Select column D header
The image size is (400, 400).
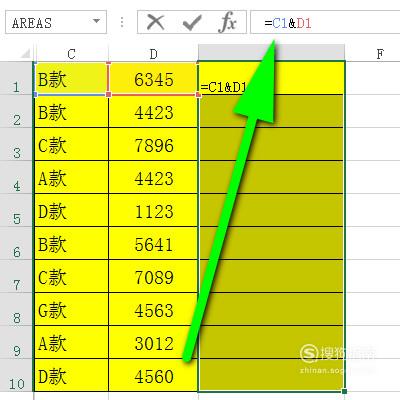tap(153, 53)
